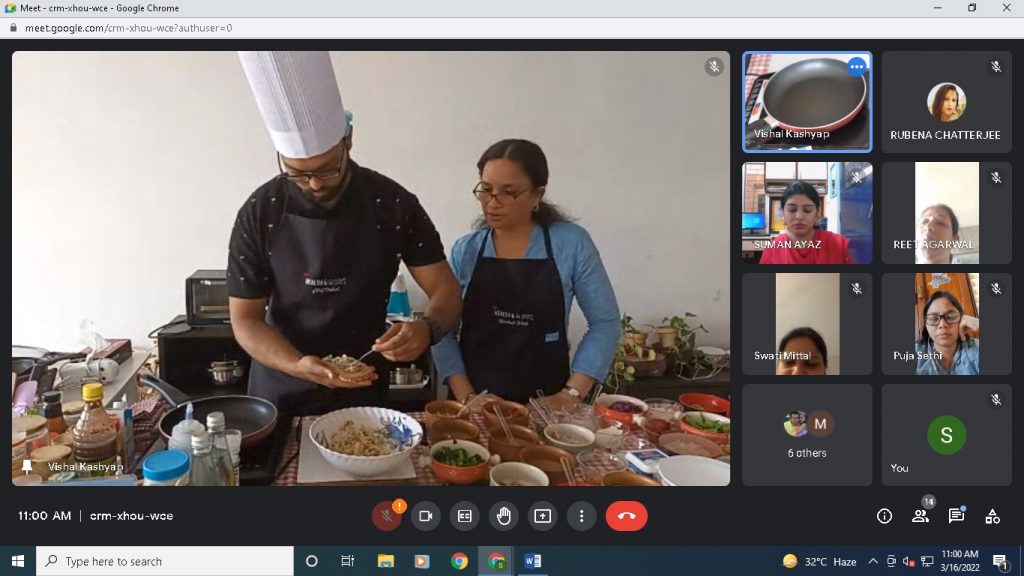The width and height of the screenshot is (1024, 576).
Task: Open File Explorer from the taskbar
Action: click(385, 561)
